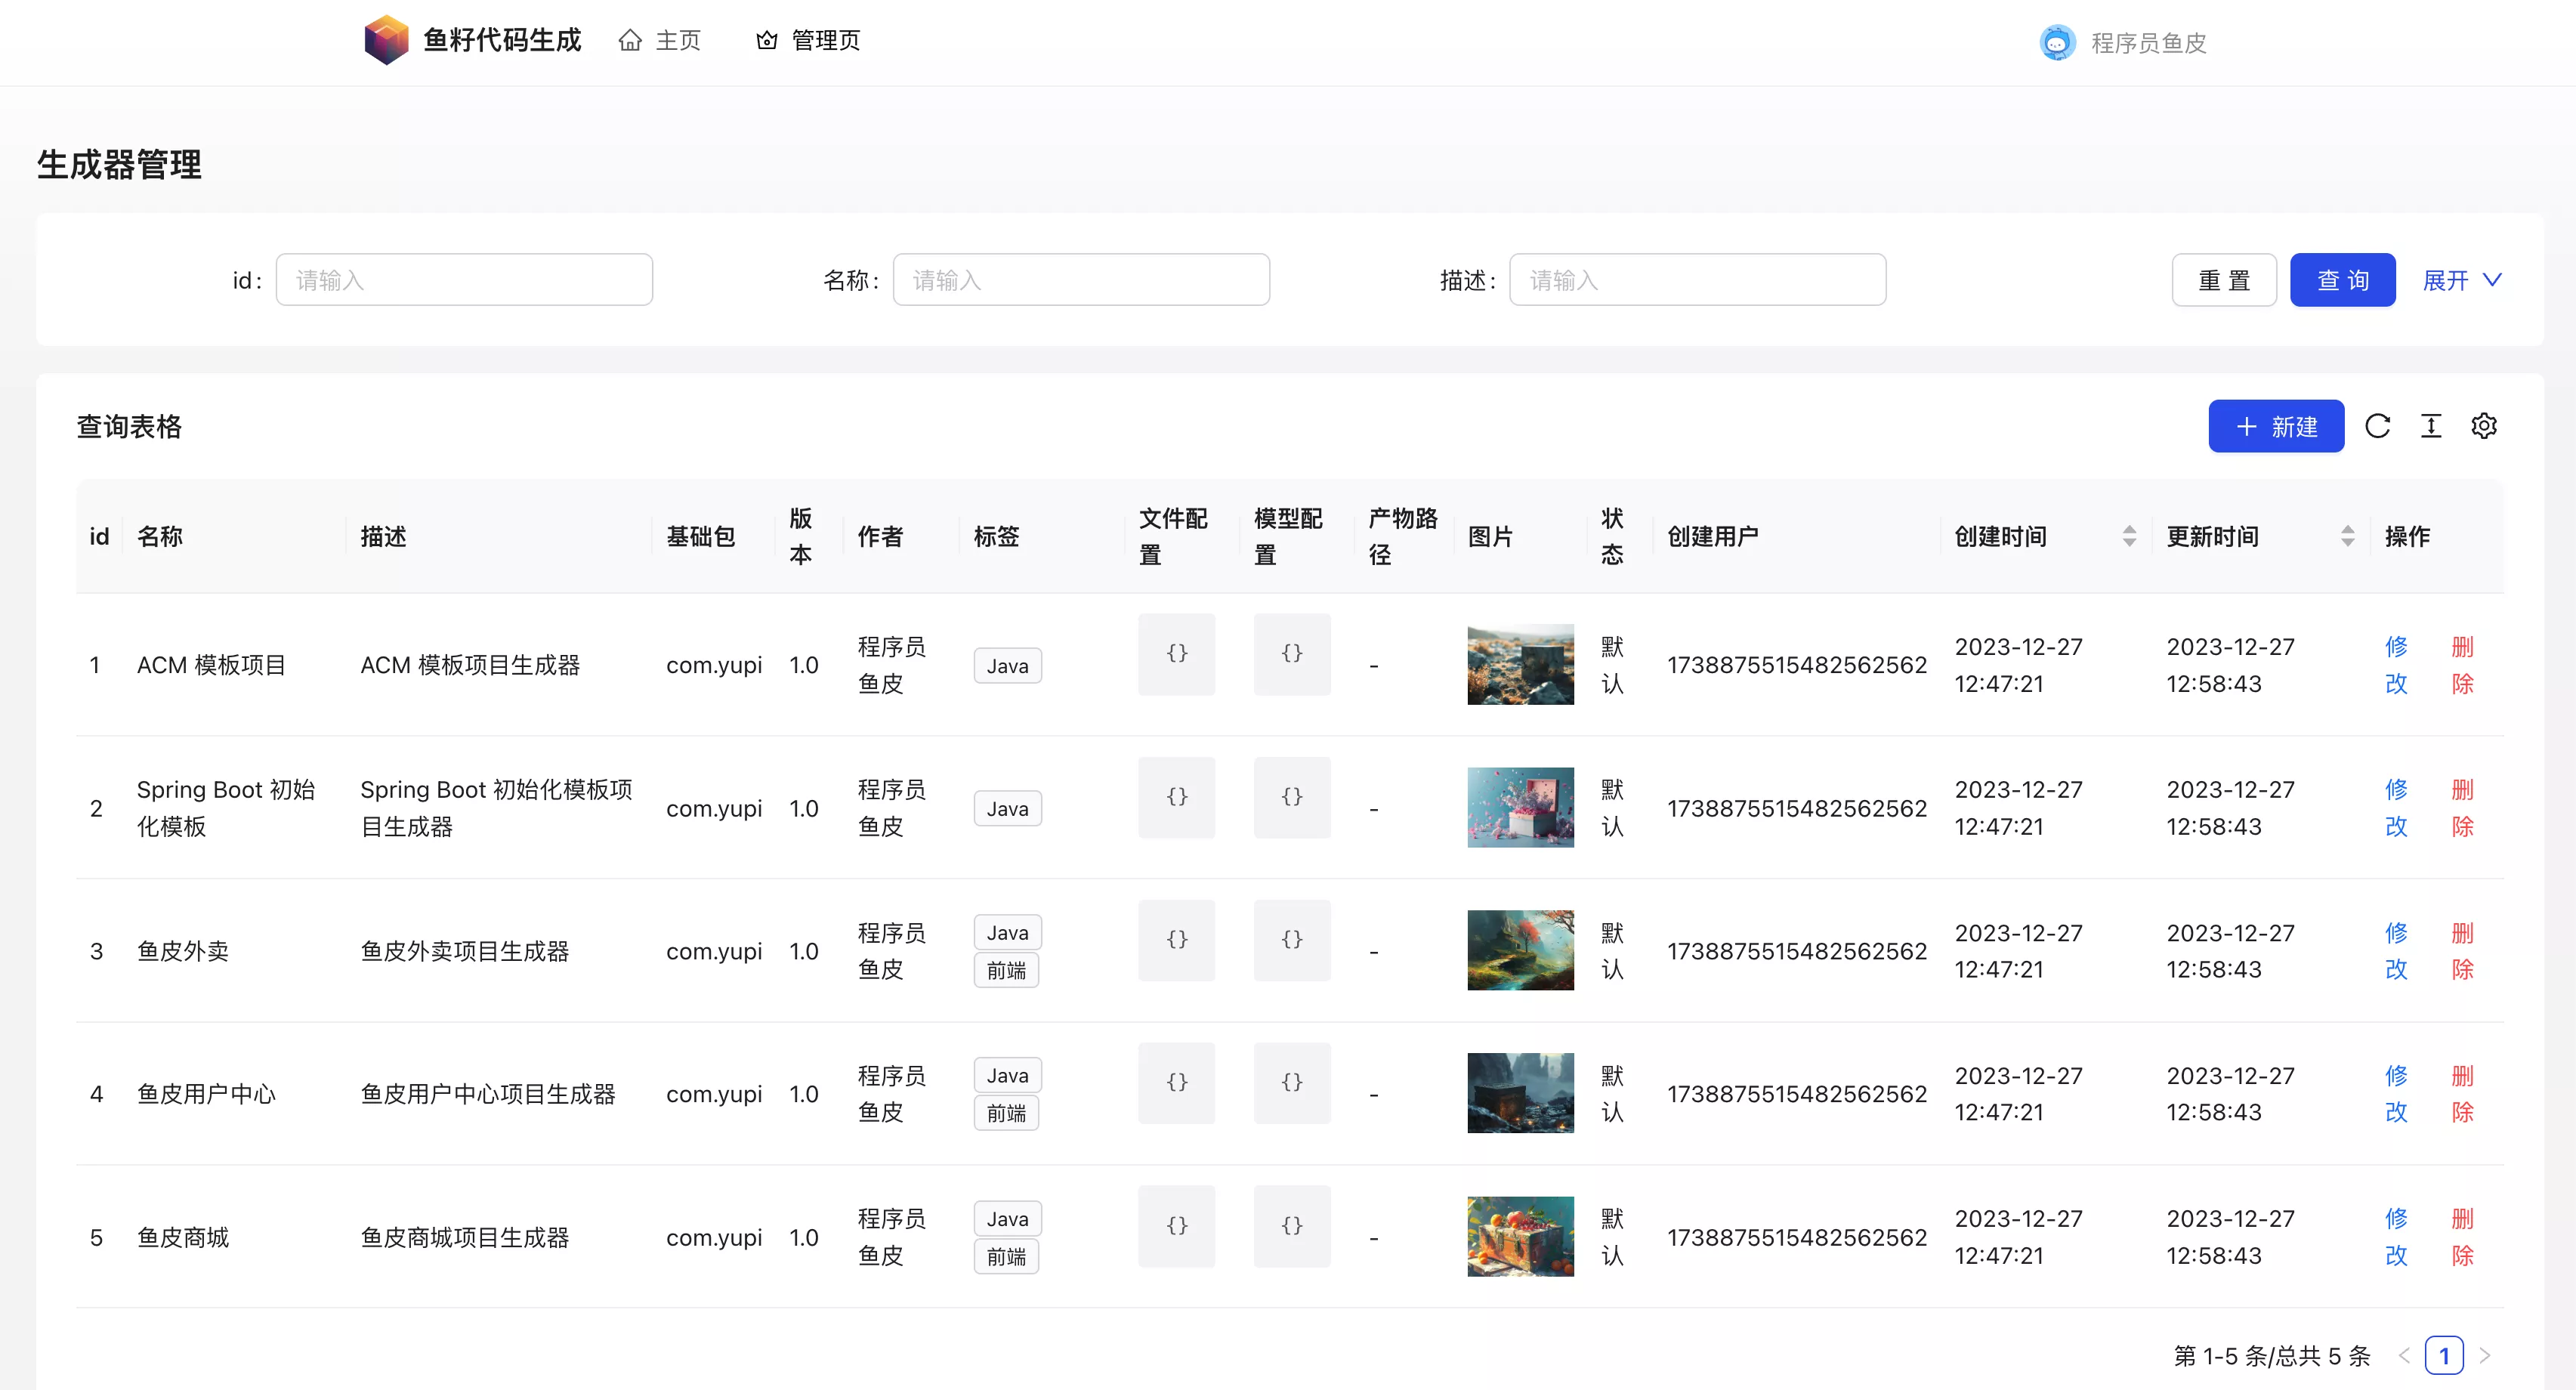This screenshot has width=2576, height=1390.
Task: Open the 管理页 menu item
Action: pos(808,40)
